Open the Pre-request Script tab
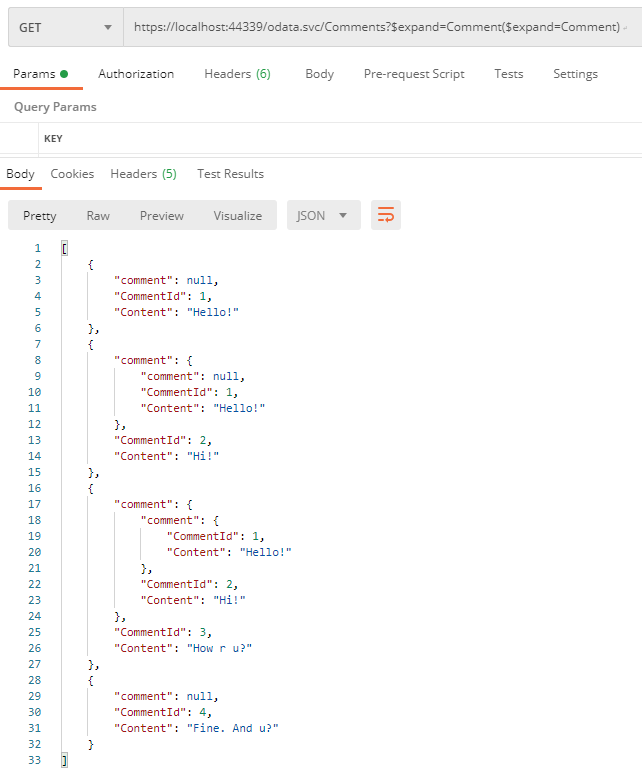This screenshot has height=780, width=642. tap(414, 74)
